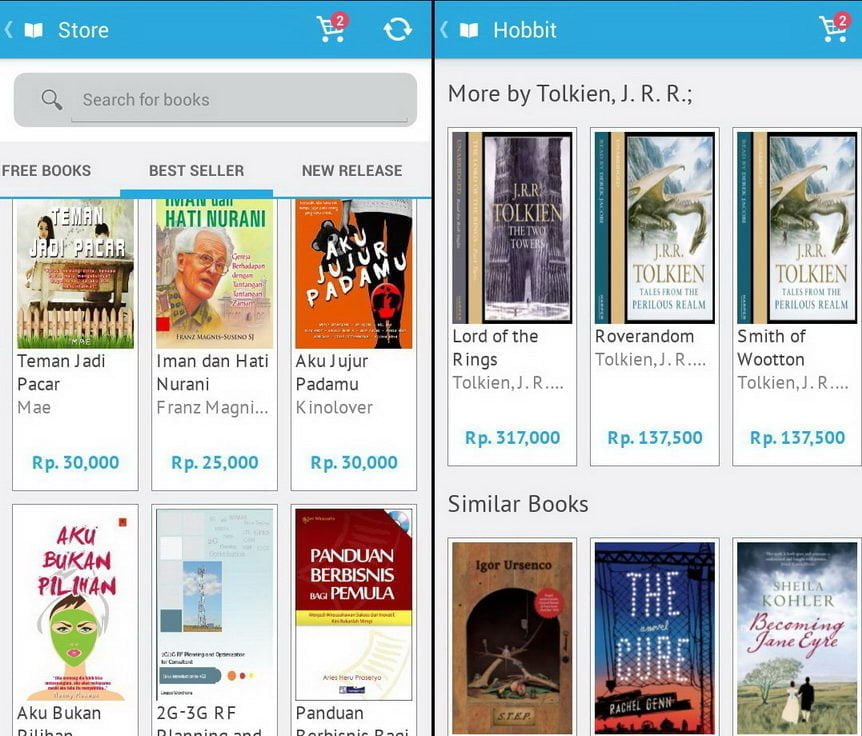
Task: Select the BEST SELLER tab
Action: point(196,170)
